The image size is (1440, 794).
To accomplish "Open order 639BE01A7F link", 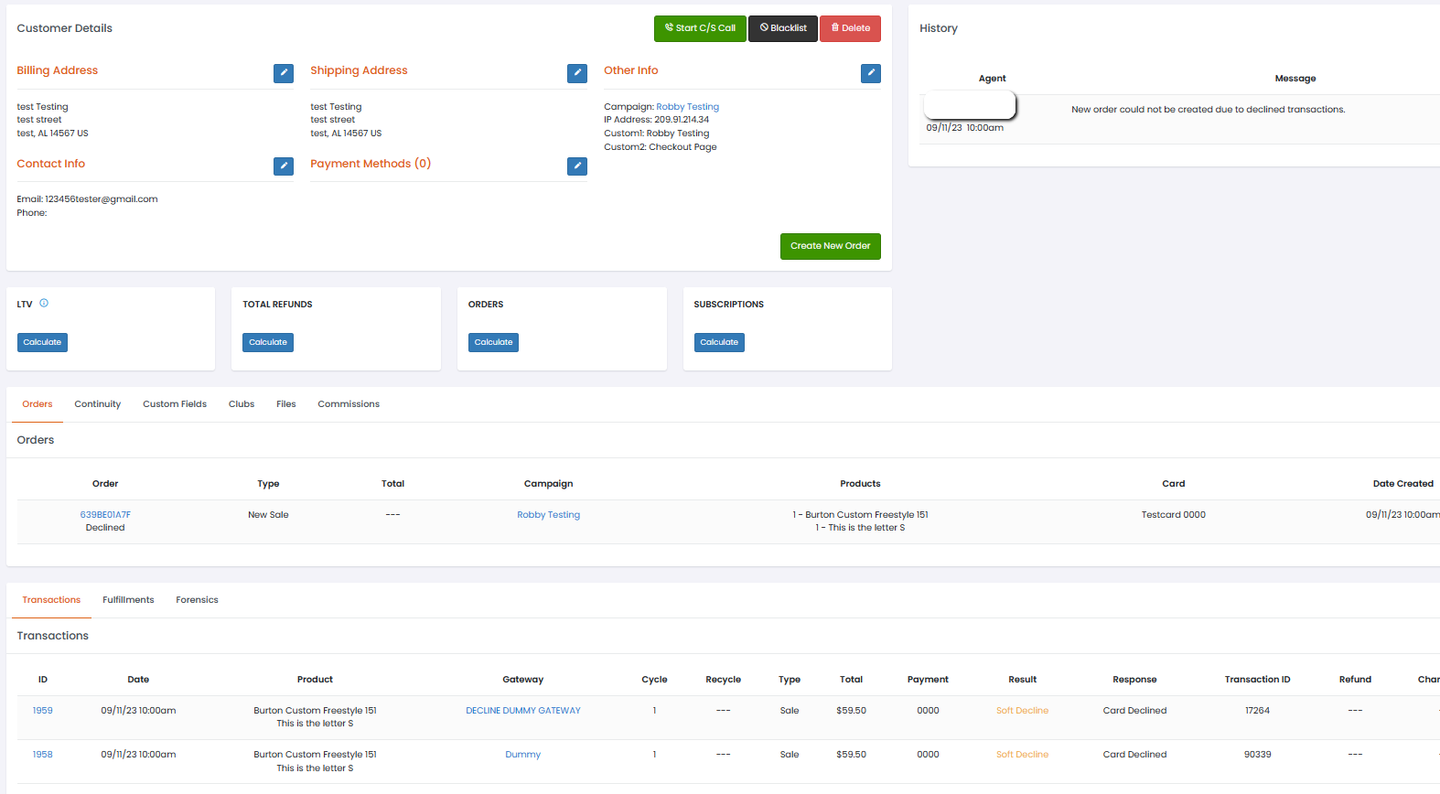I will [x=105, y=515].
